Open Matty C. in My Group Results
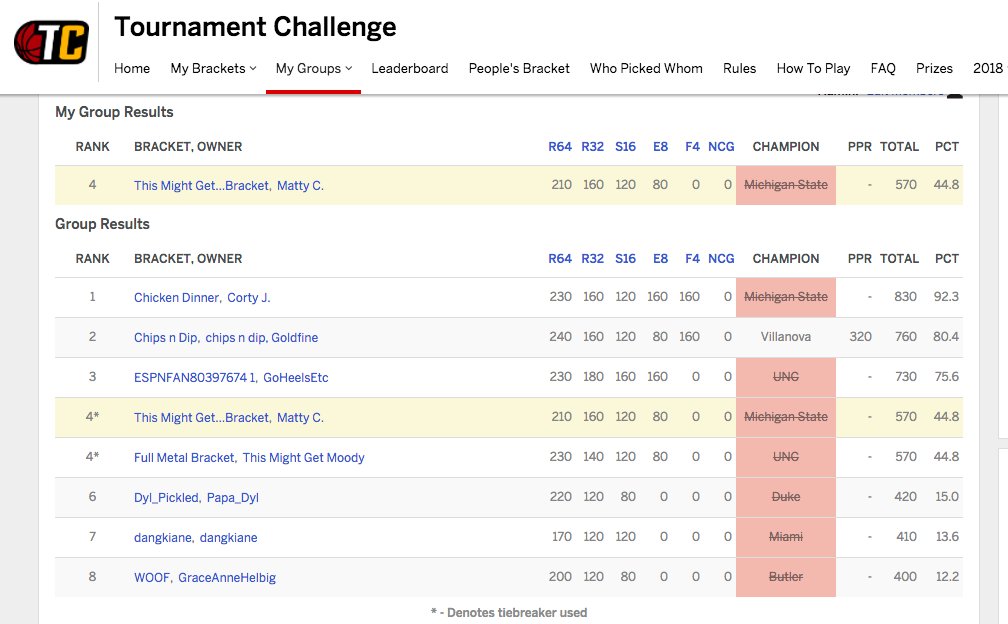The image size is (1008, 624). (x=300, y=186)
